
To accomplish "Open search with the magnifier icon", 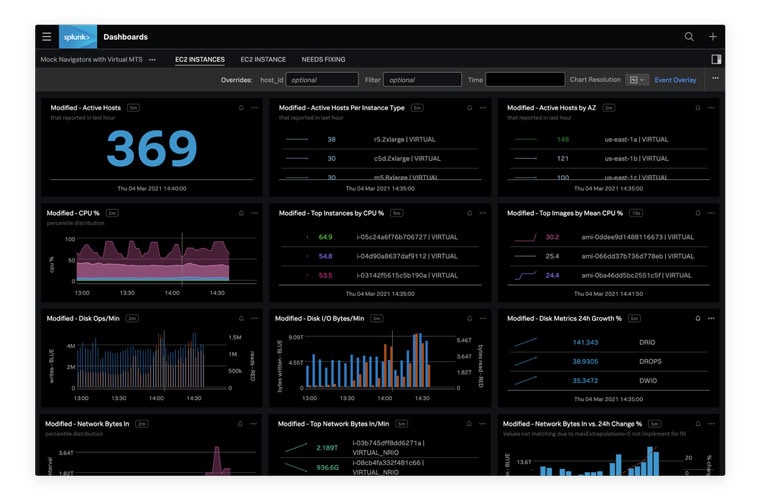I will coord(689,37).
